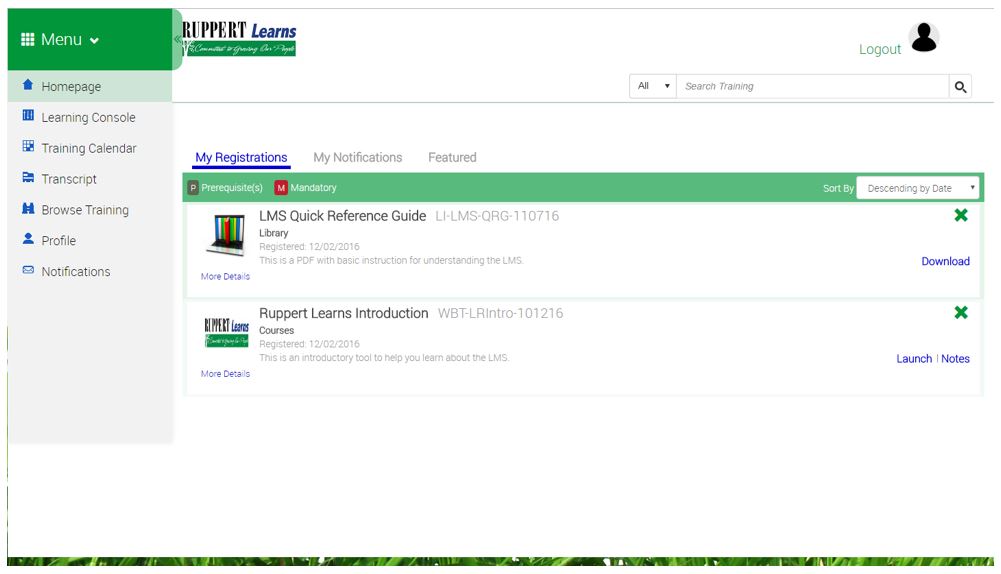Viewport: 1001px width, 574px height.
Task: Click the Courses type label
Action: [x=276, y=330]
